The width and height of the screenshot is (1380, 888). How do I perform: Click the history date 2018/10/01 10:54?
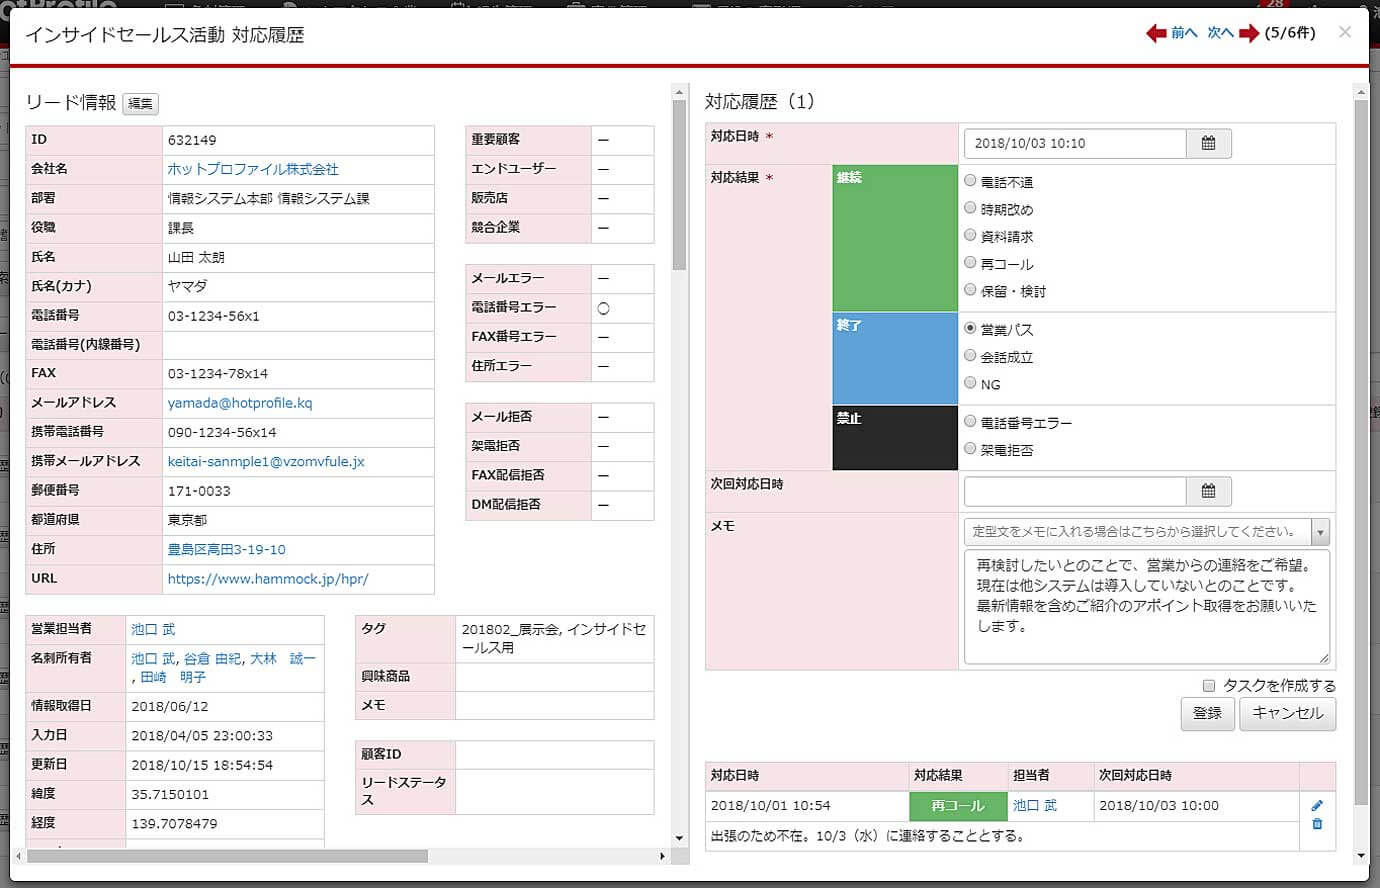click(x=771, y=805)
